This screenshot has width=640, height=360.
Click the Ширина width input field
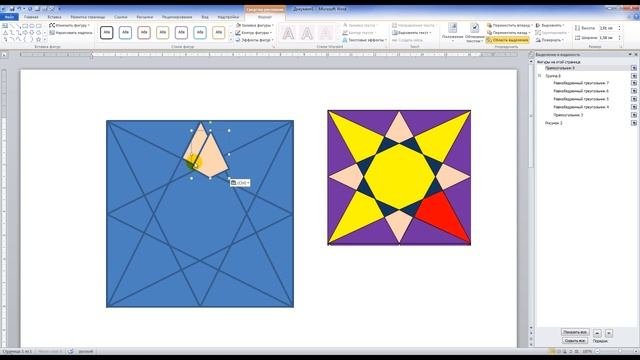608,38
